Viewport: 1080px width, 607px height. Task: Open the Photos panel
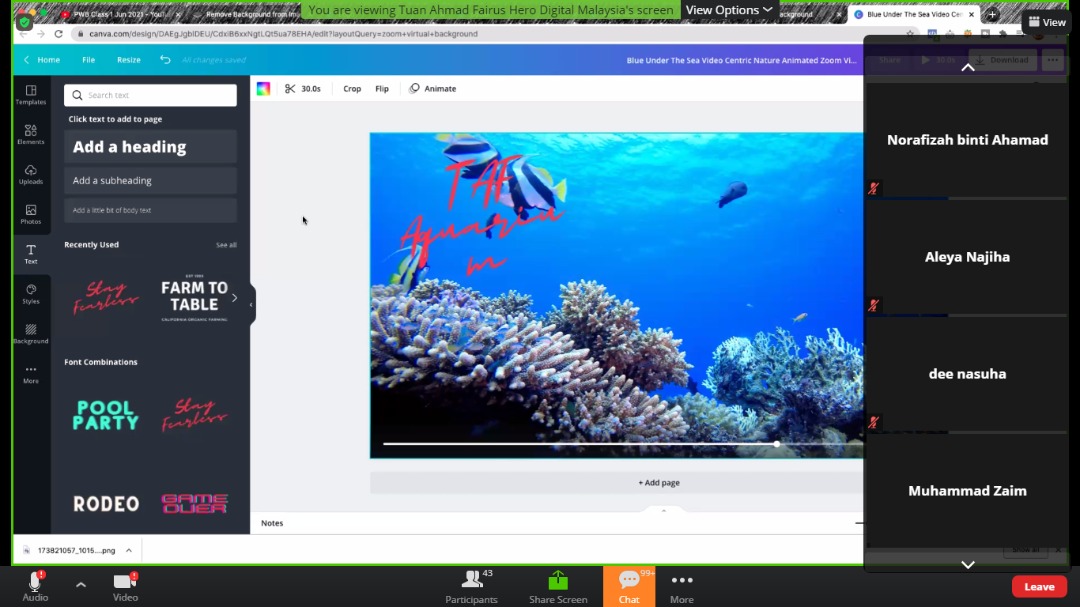coord(31,214)
